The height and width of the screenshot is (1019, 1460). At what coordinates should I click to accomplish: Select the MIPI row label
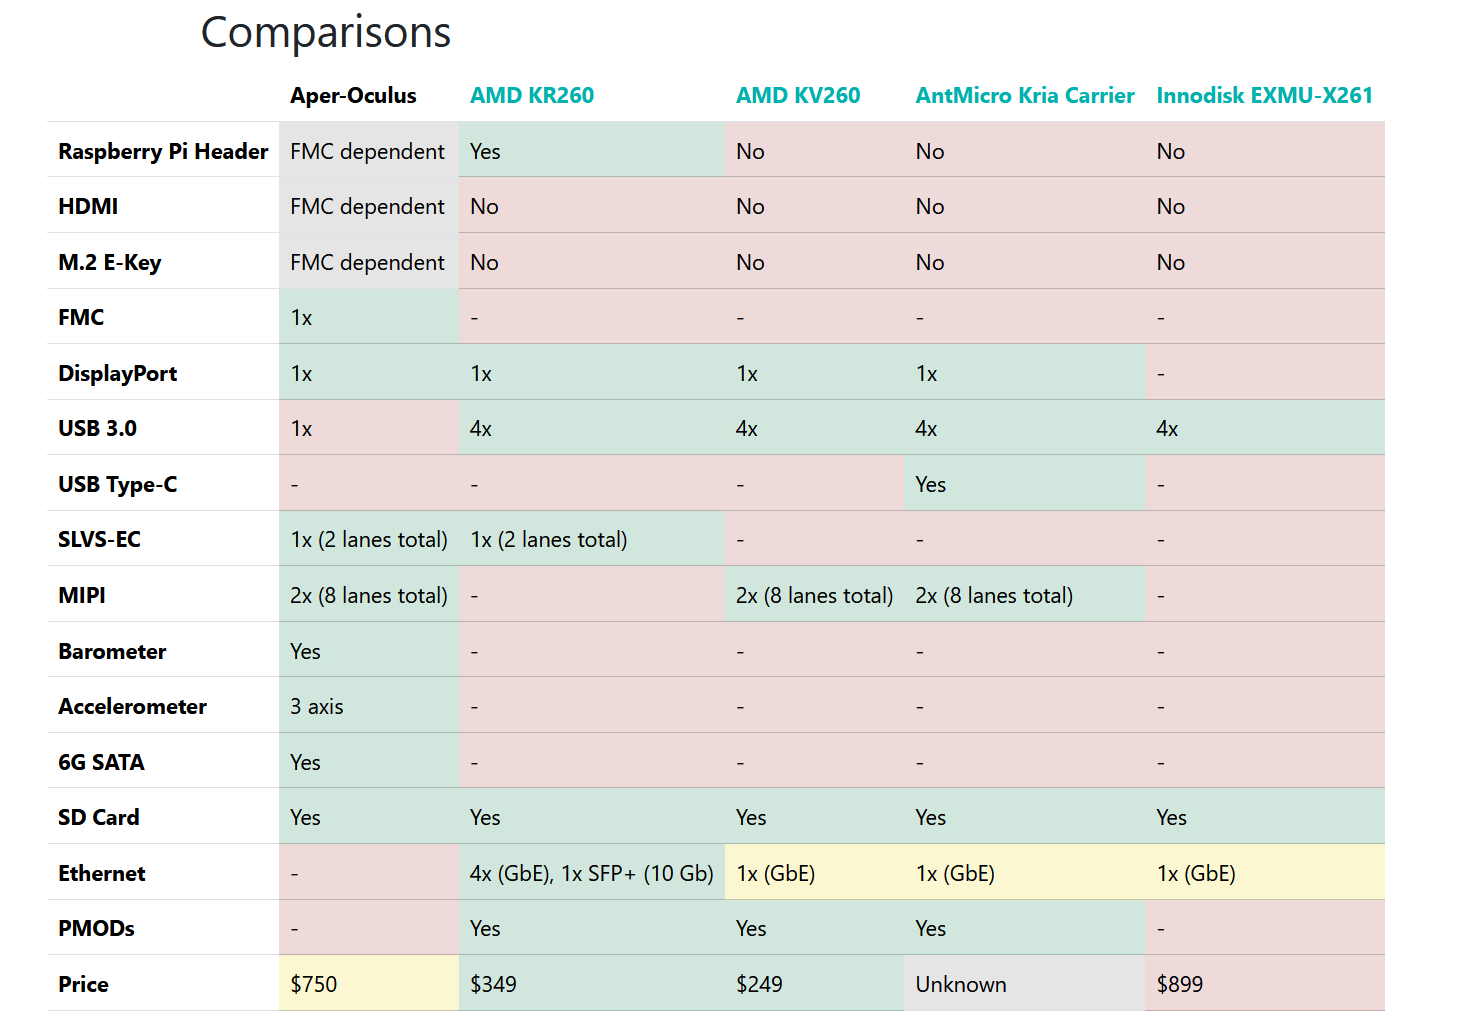point(82,595)
